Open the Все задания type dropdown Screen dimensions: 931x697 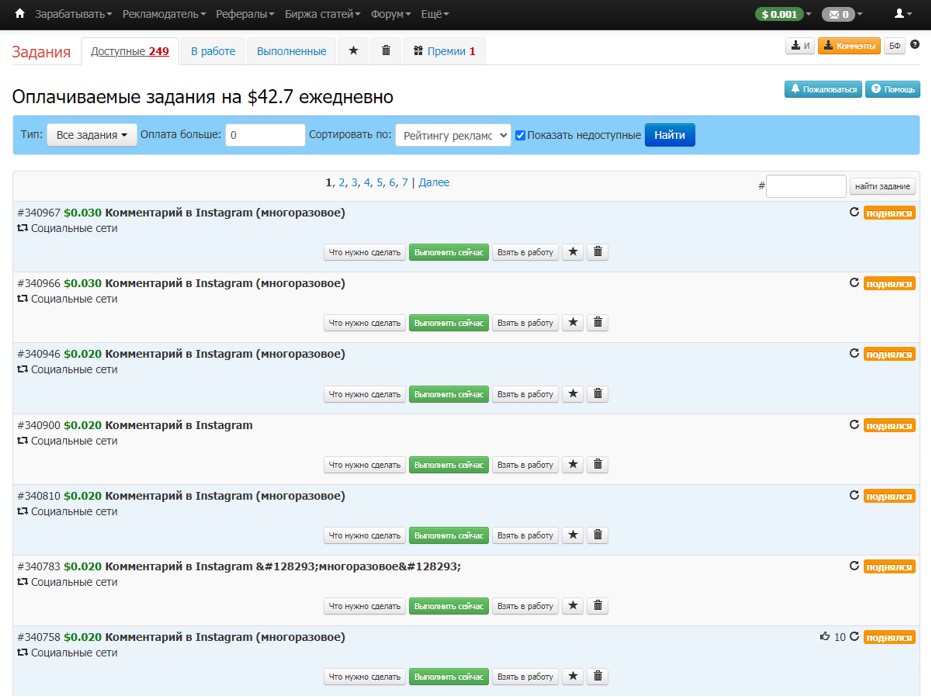click(91, 135)
